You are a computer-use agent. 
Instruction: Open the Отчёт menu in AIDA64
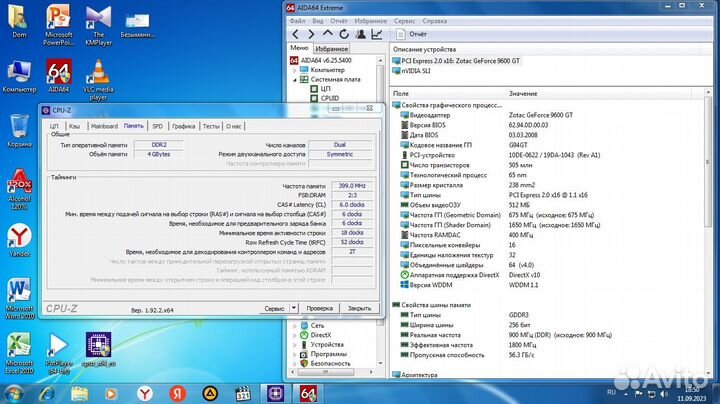tap(339, 21)
